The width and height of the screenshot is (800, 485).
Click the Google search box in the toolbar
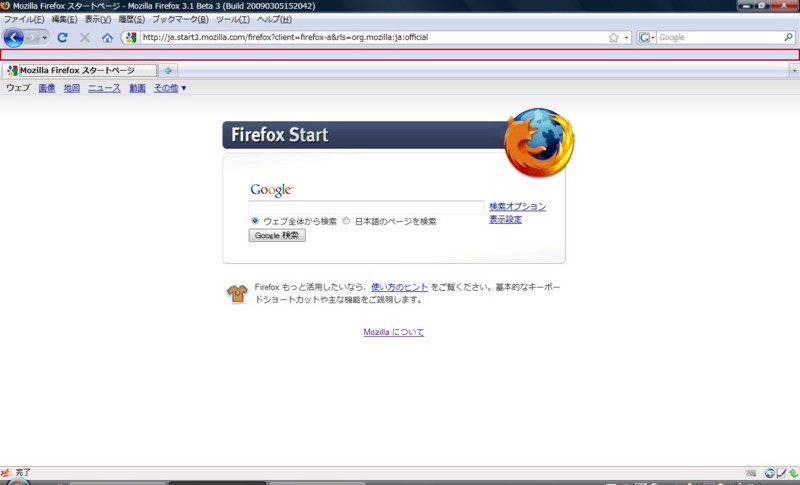point(719,37)
